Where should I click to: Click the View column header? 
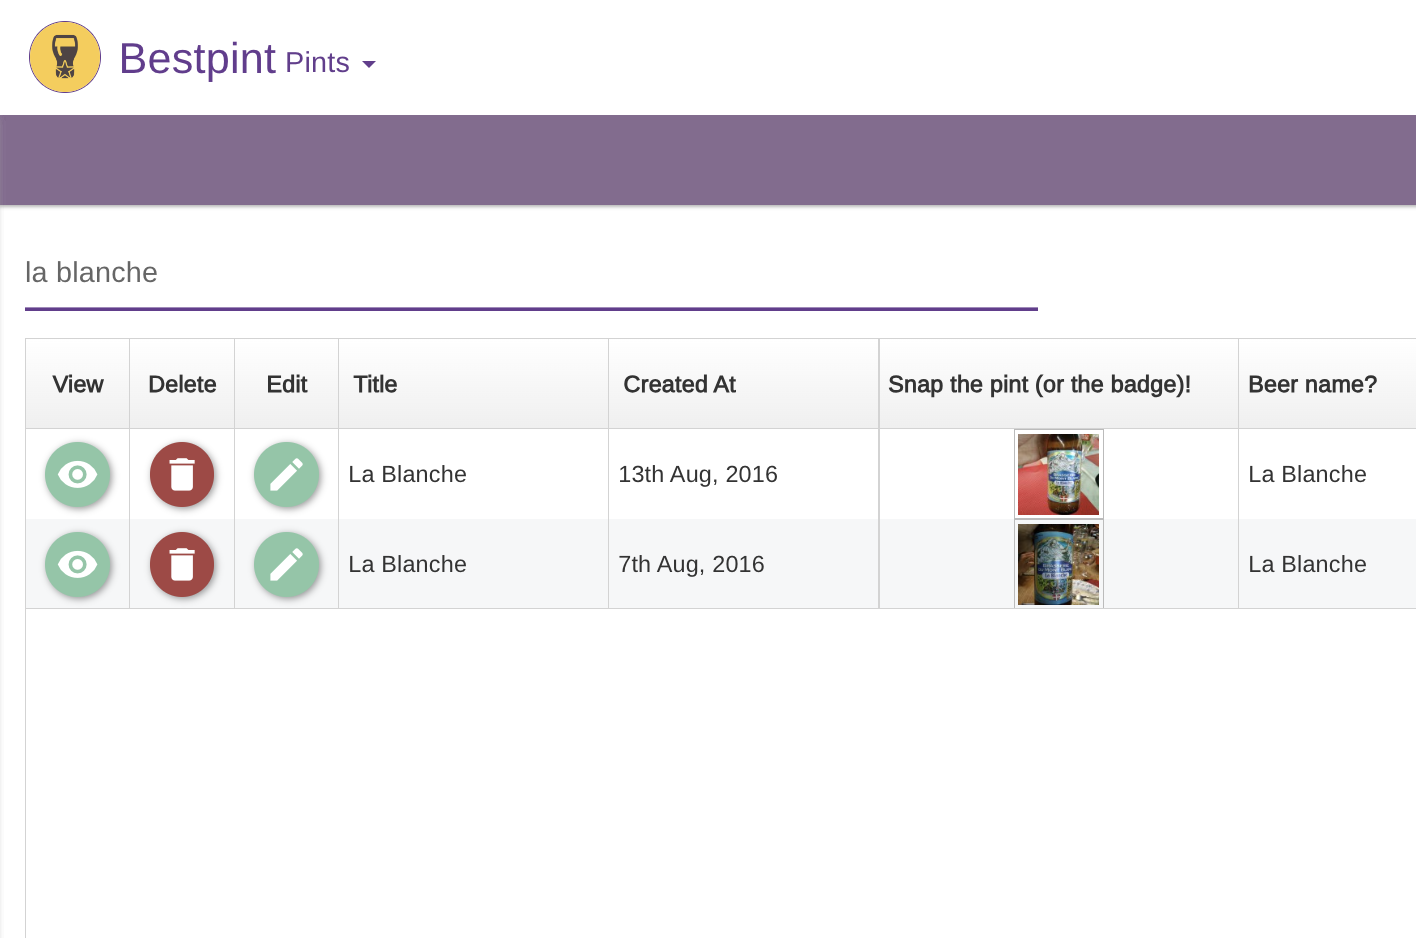[x=78, y=384]
